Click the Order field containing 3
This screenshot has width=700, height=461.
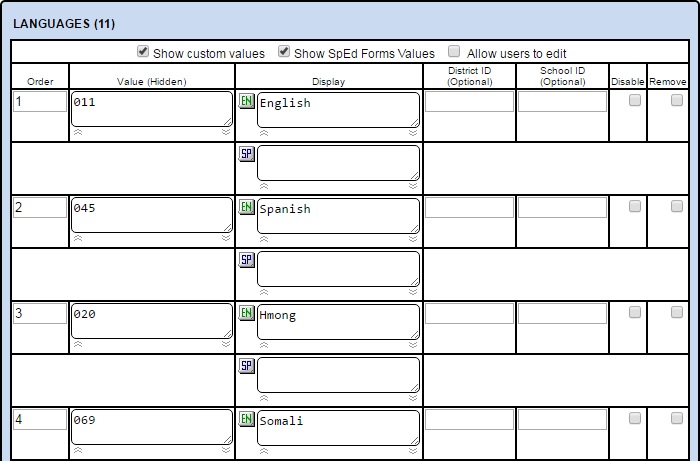point(39,314)
